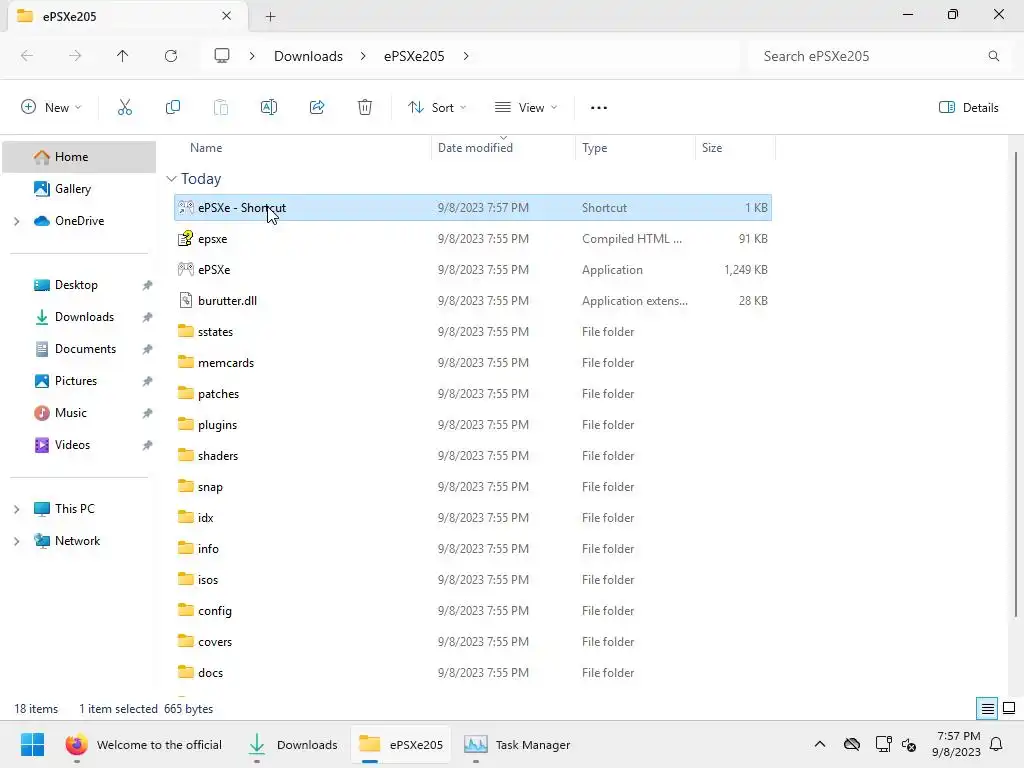Select the docs folder
Viewport: 1024px width, 768px height.
pos(473,673)
